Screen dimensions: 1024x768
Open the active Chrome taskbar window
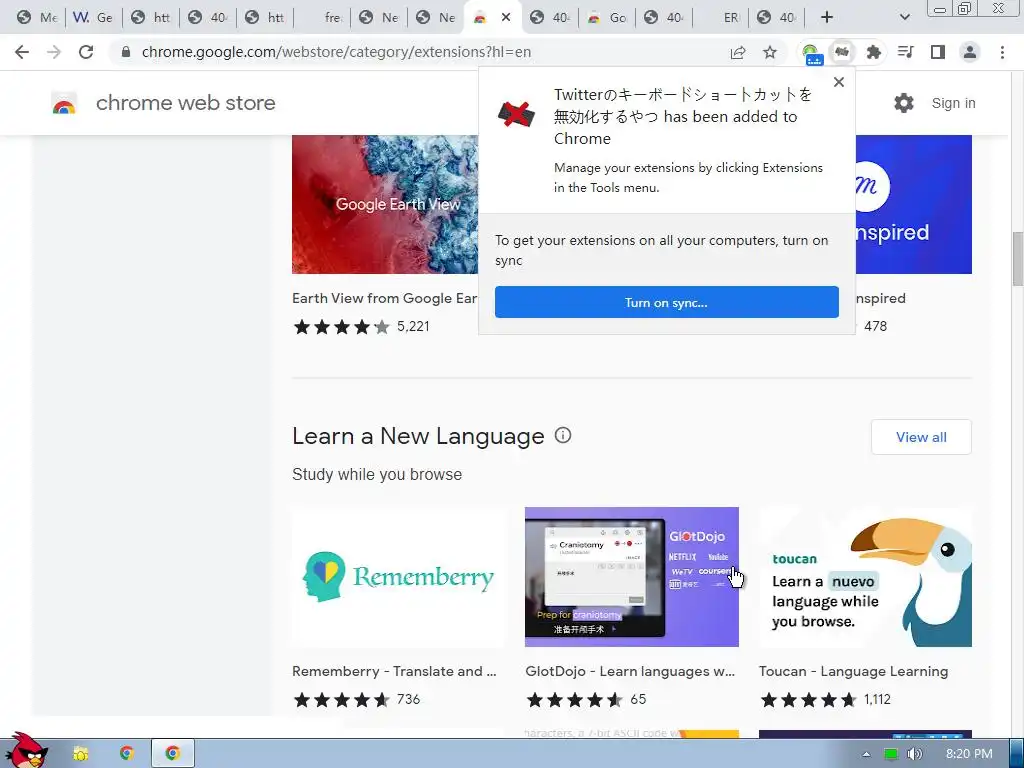[172, 754]
